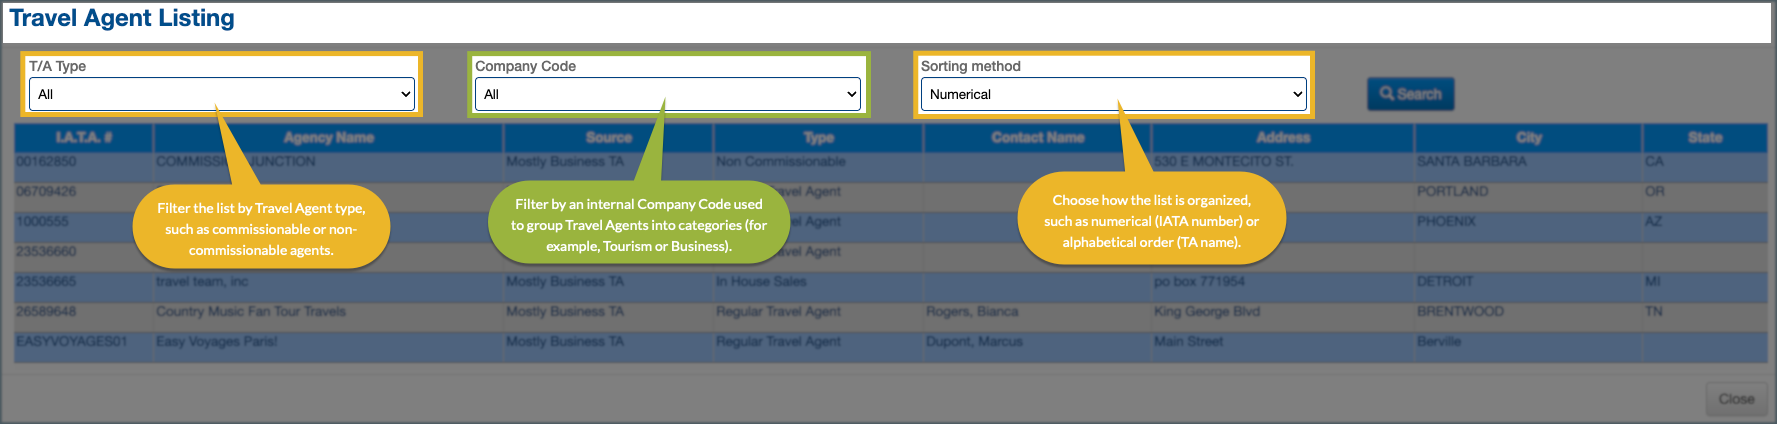
Task: Select the Country Music Fan Tour Travels agency
Action: (251, 312)
